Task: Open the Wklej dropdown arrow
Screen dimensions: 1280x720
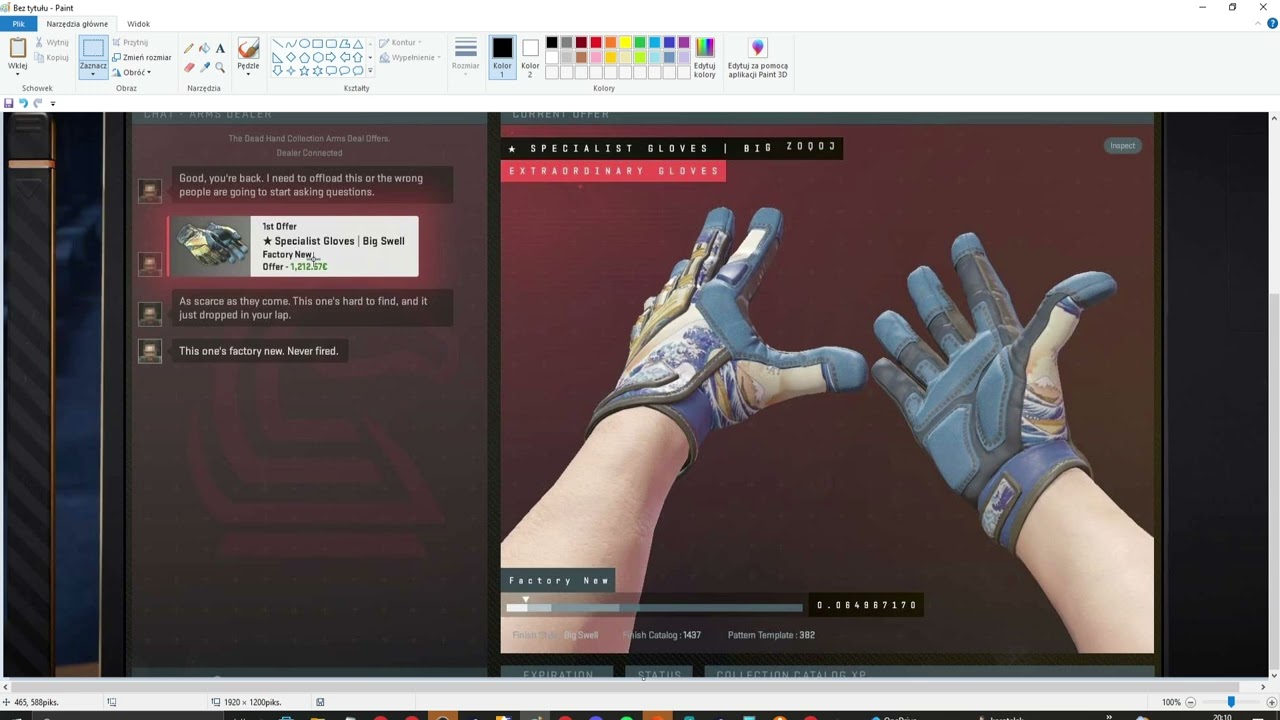Action: coord(17,72)
